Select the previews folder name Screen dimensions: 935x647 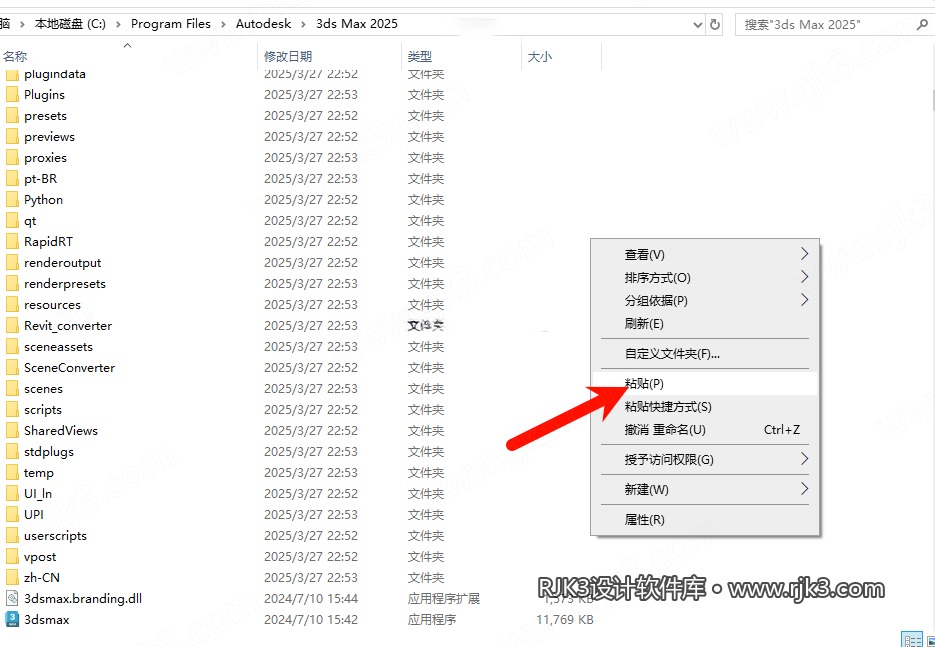(x=49, y=137)
